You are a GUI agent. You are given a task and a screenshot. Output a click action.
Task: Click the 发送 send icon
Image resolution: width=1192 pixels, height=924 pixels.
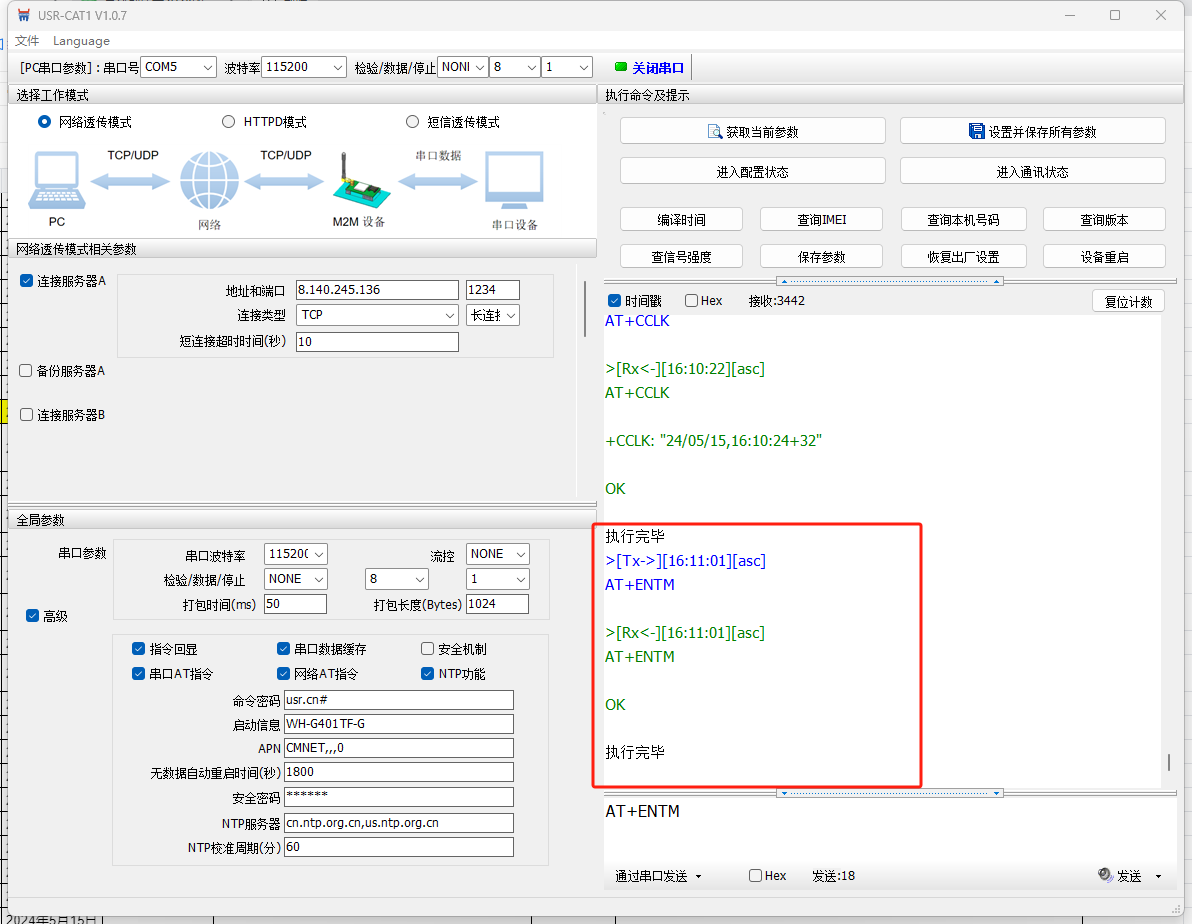1105,875
